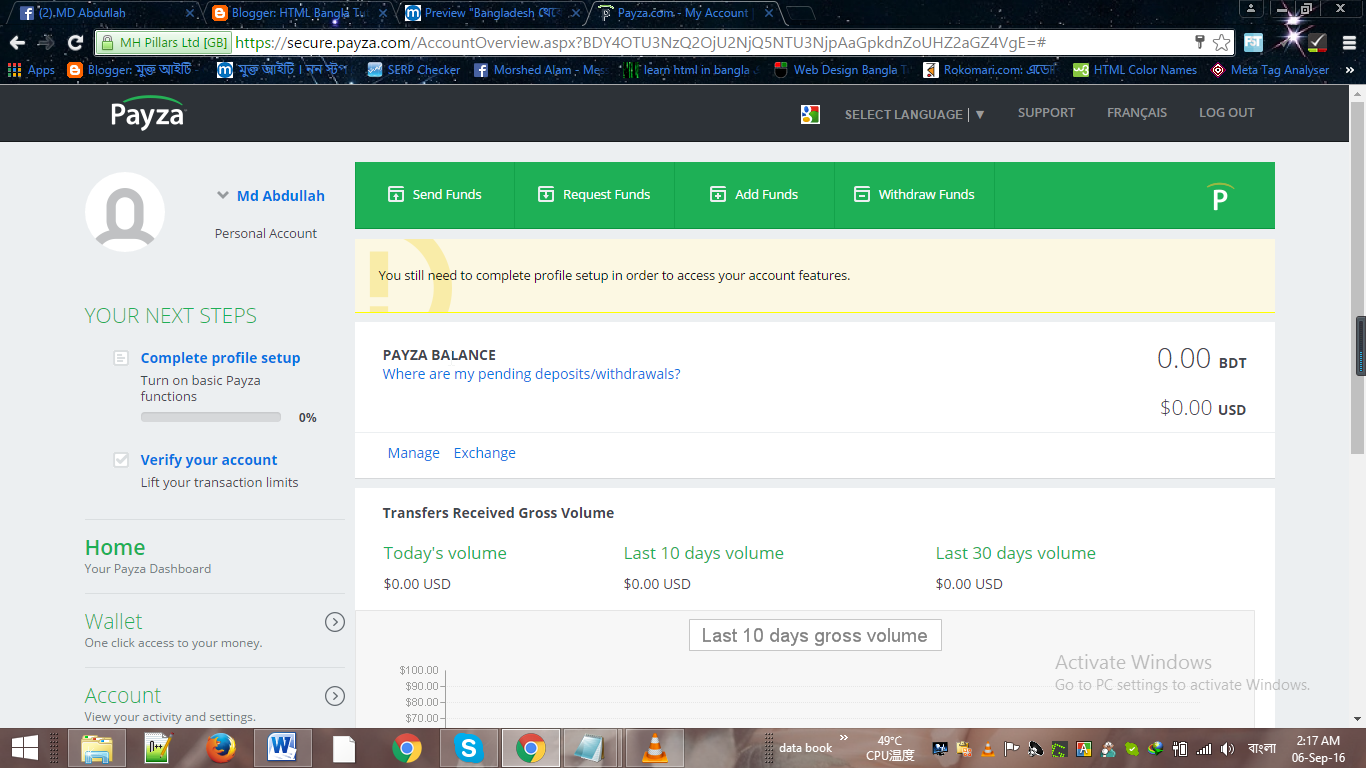Screen dimensions: 1366x768
Task: Click the Add Funds icon
Action: (x=718, y=195)
